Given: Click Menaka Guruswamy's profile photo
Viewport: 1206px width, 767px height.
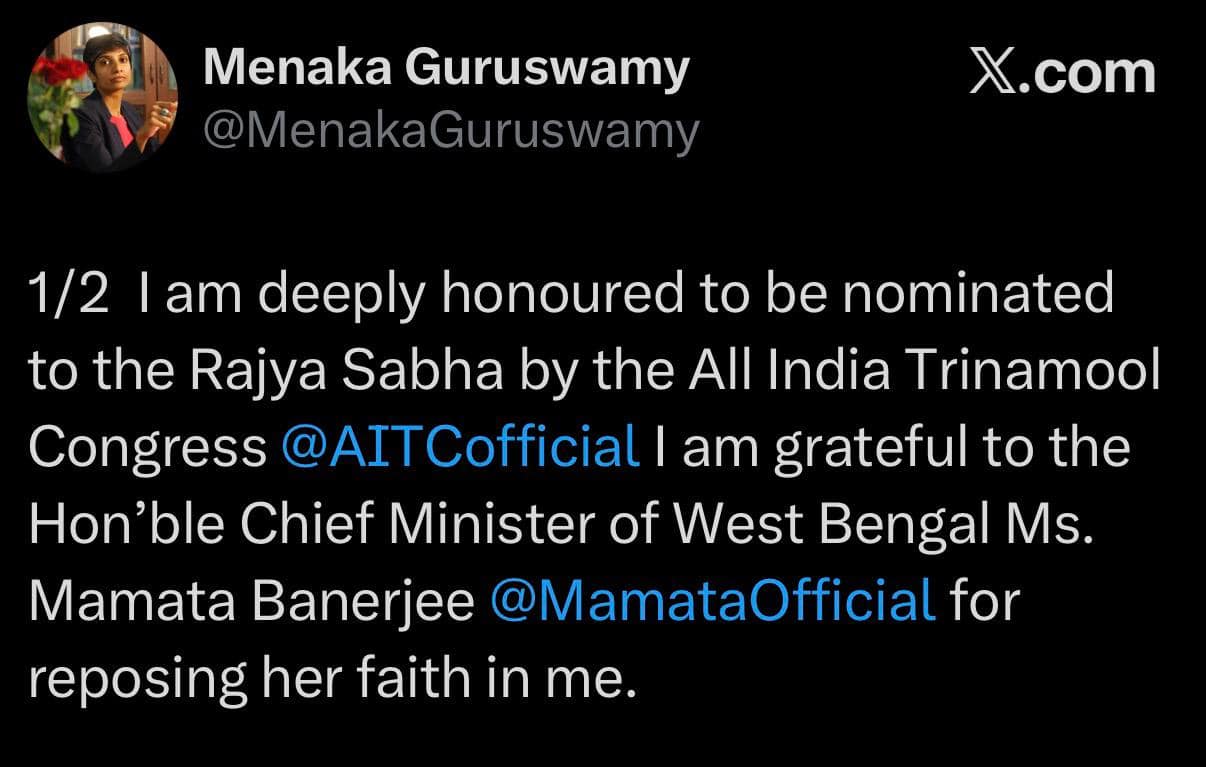Looking at the screenshot, I should (103, 97).
